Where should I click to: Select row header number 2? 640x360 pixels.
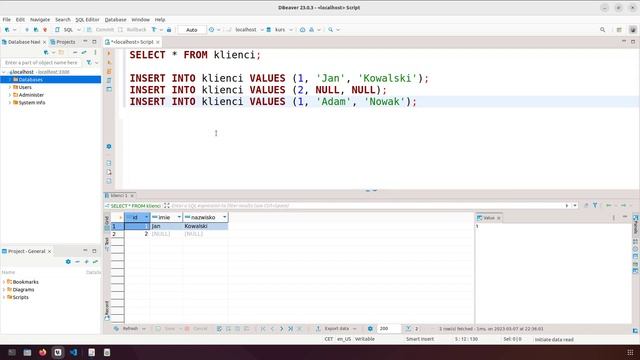pos(117,234)
